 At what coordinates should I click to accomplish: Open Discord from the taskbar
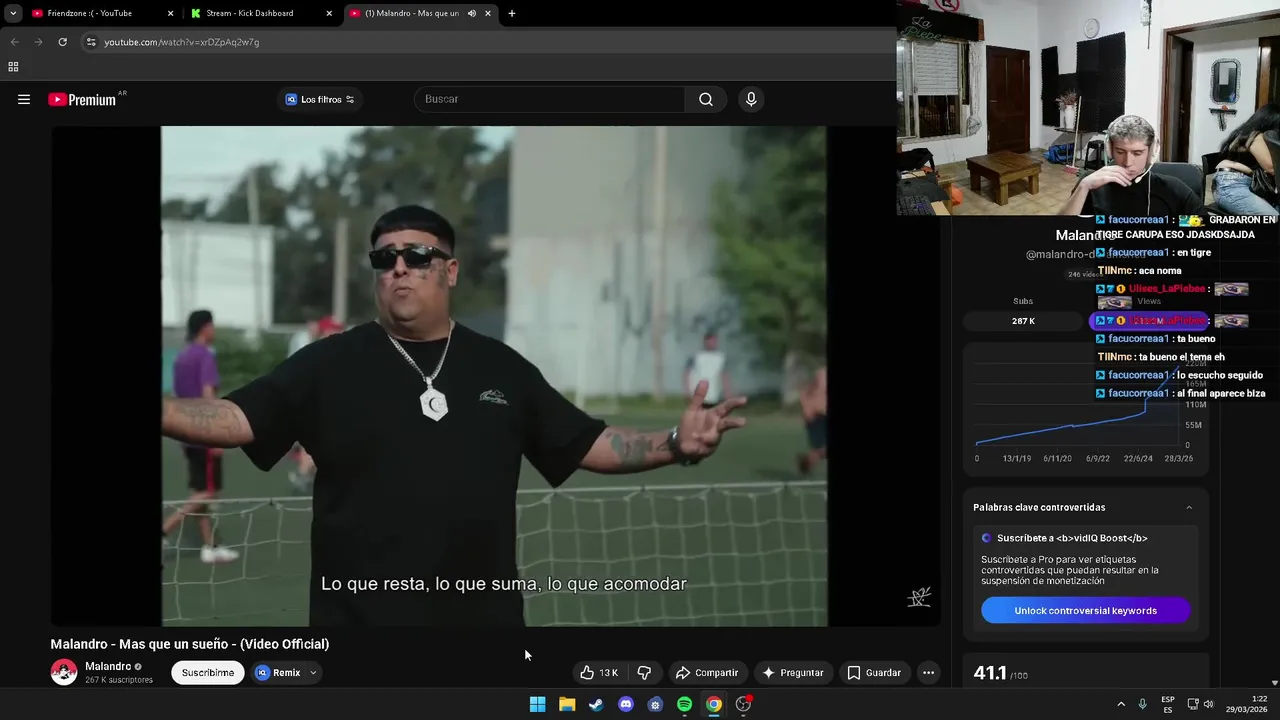click(x=626, y=704)
